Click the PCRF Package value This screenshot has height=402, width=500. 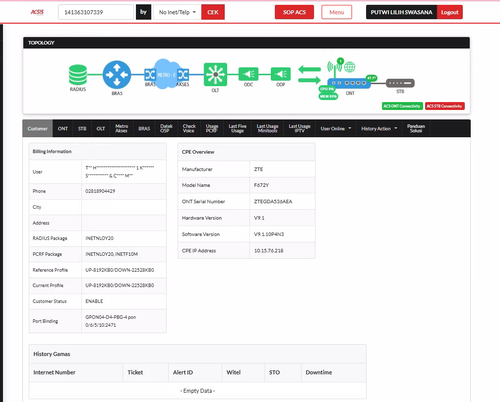[111, 254]
